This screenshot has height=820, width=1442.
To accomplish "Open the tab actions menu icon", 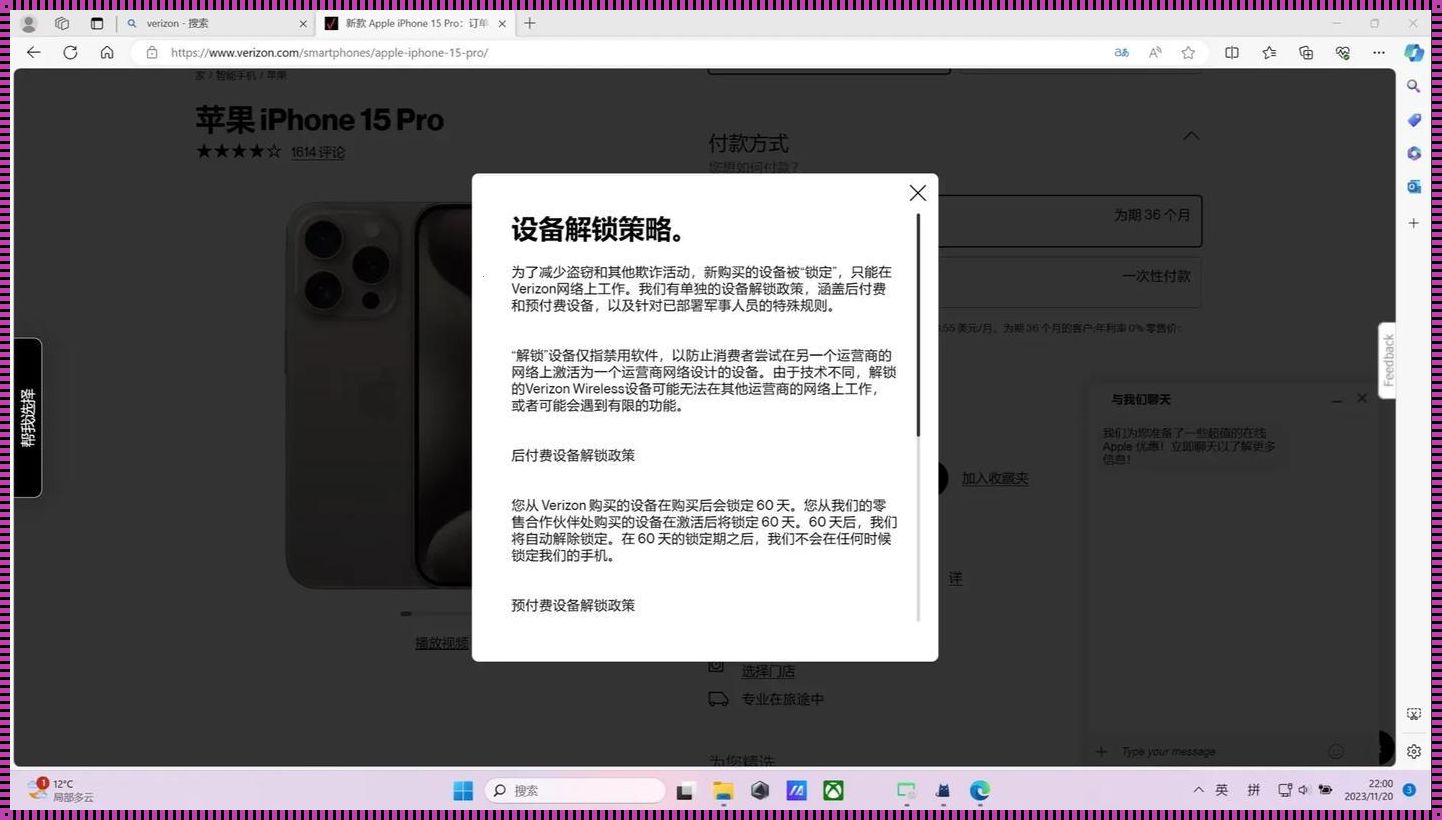I will tap(97, 23).
